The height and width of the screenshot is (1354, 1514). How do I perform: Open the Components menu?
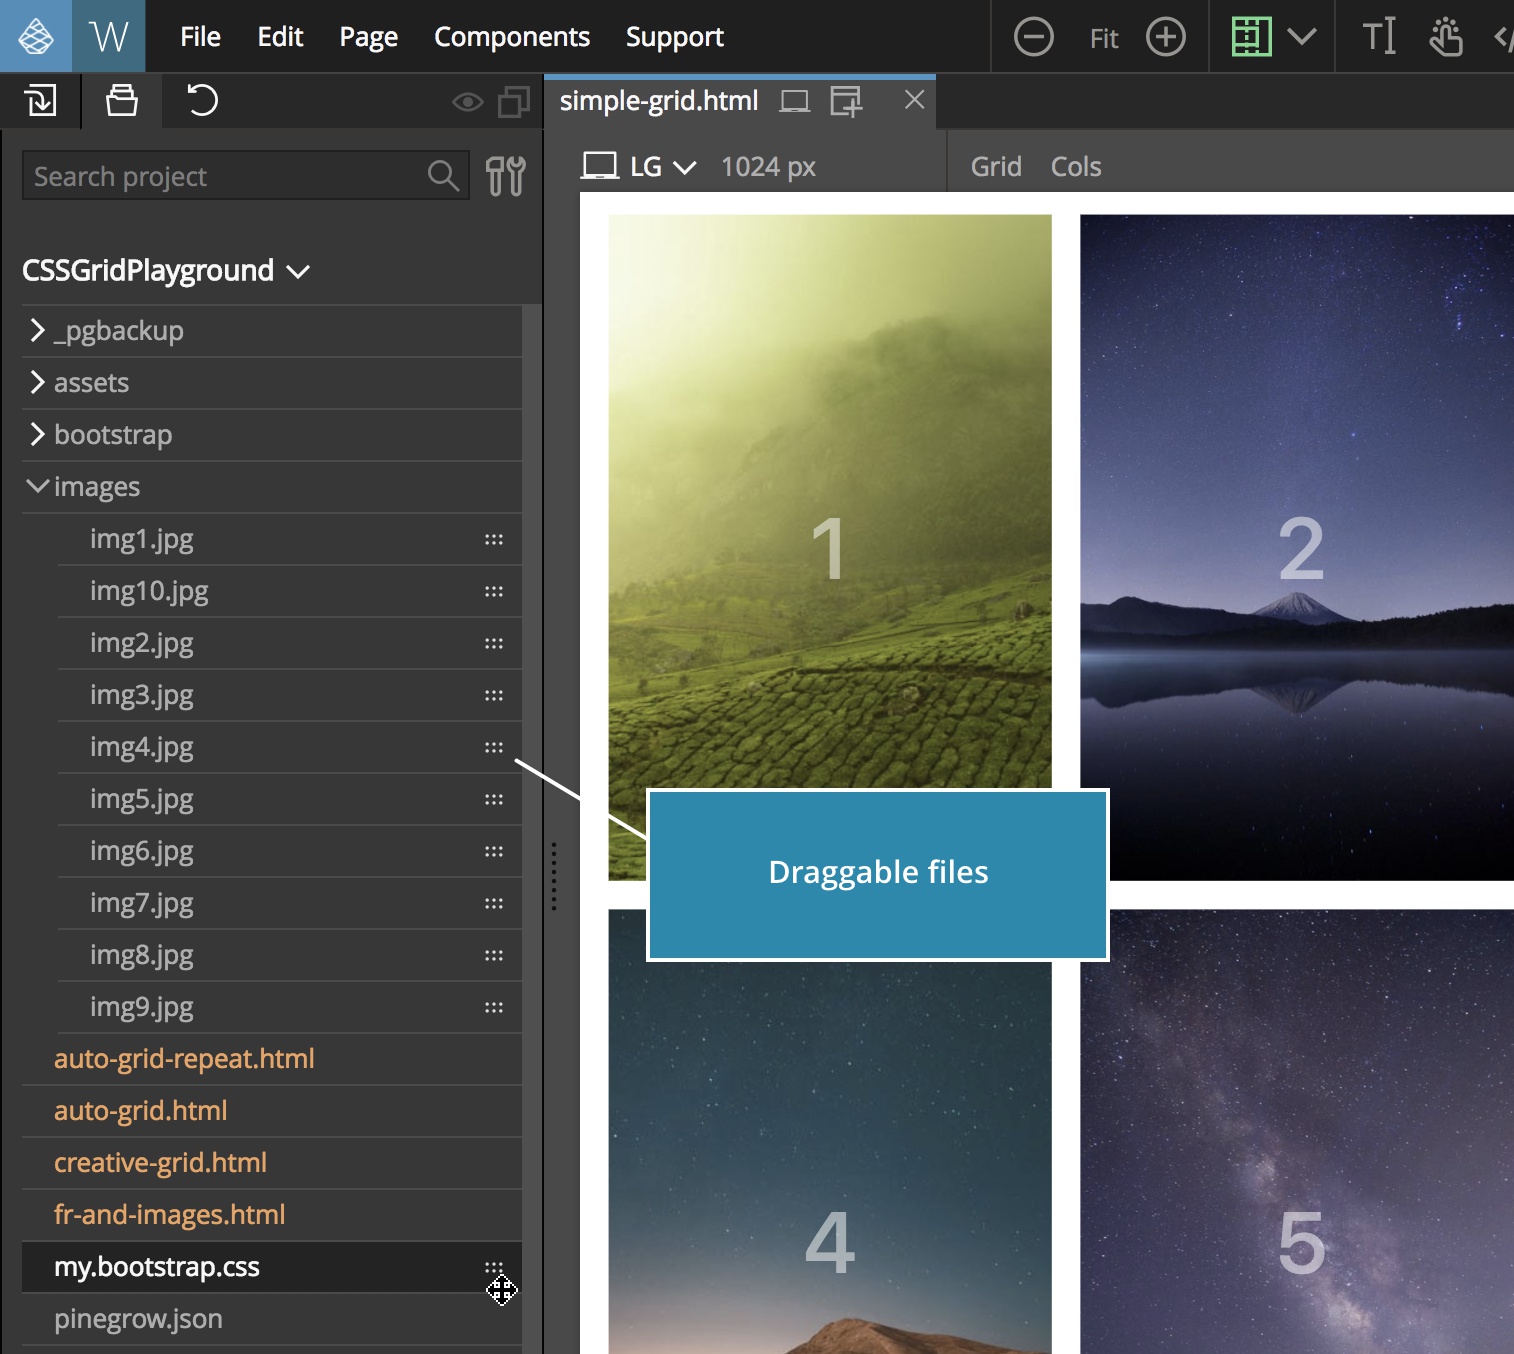click(x=512, y=37)
